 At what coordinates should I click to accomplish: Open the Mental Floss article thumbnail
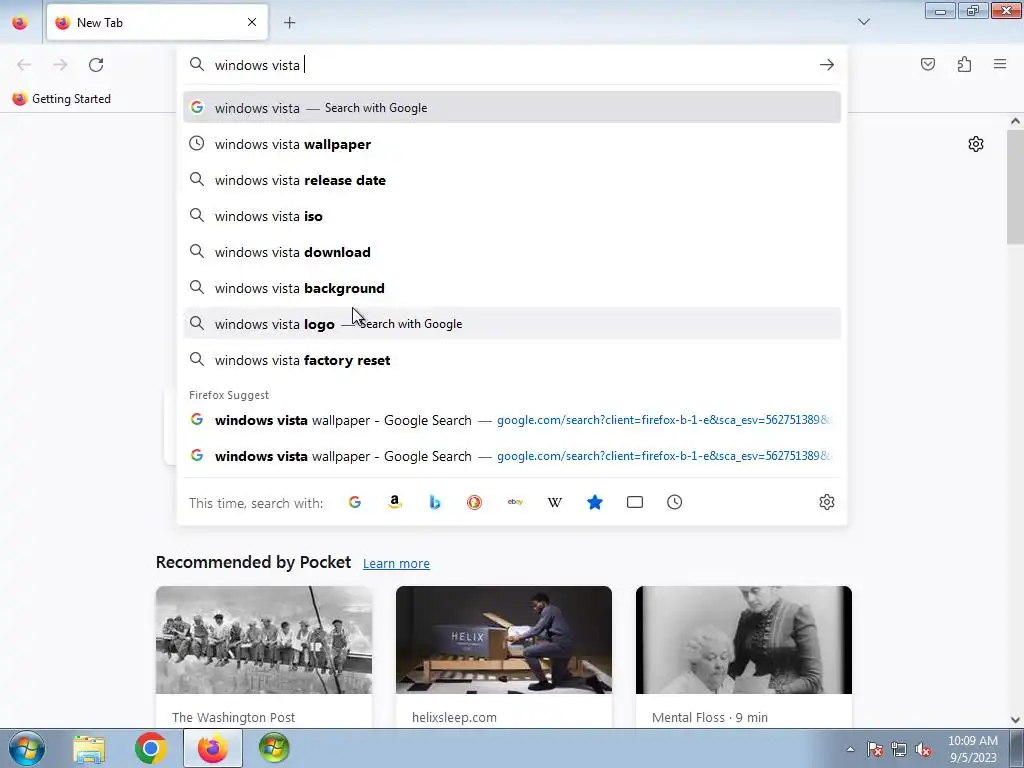(744, 640)
